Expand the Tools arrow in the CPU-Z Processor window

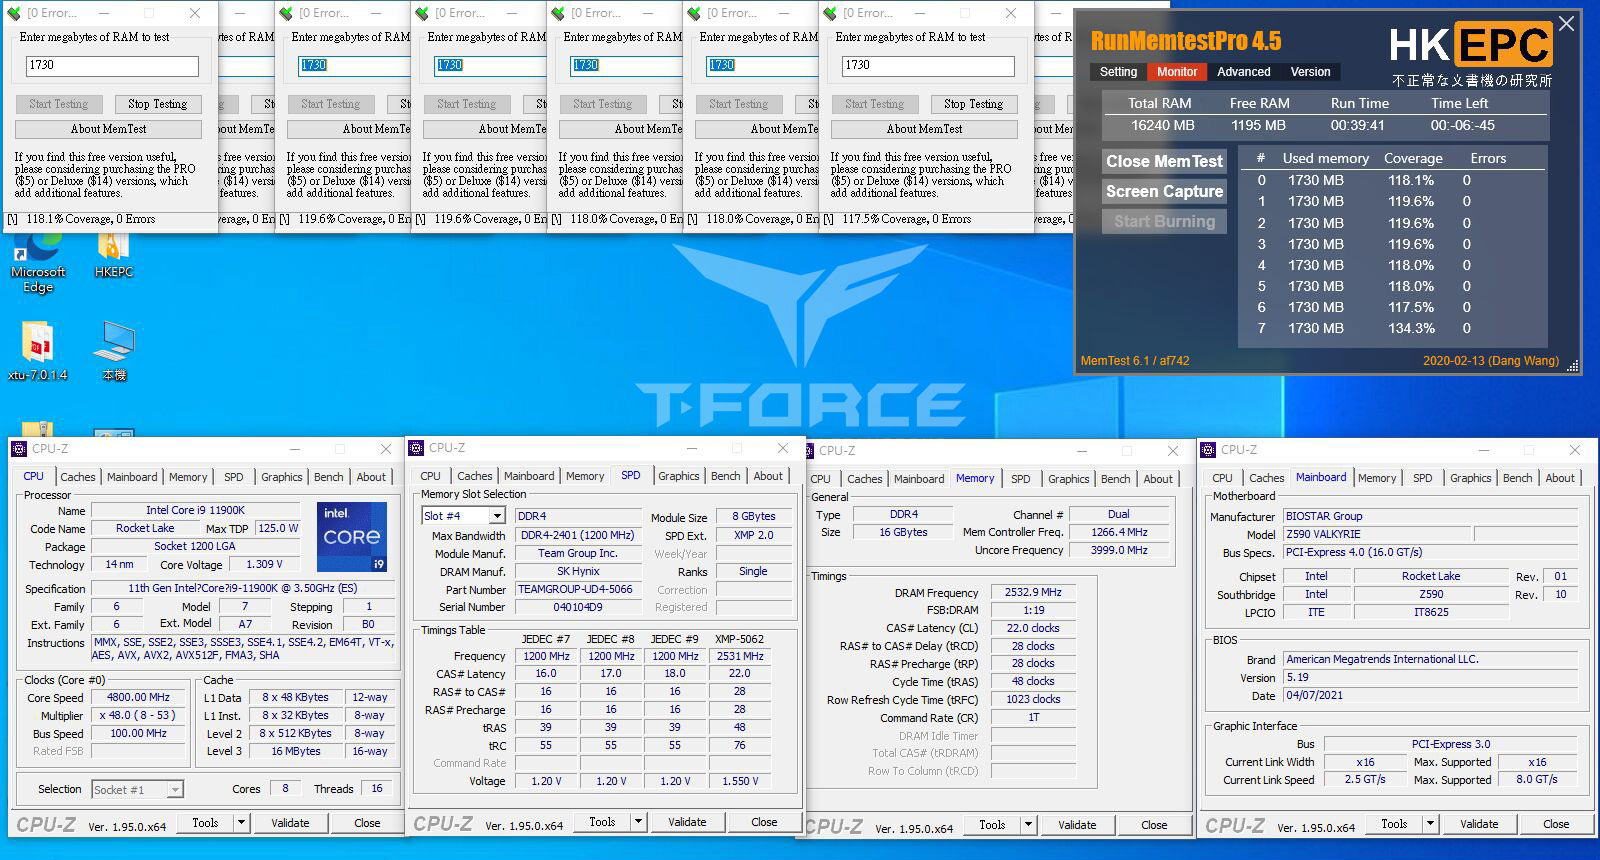point(241,823)
